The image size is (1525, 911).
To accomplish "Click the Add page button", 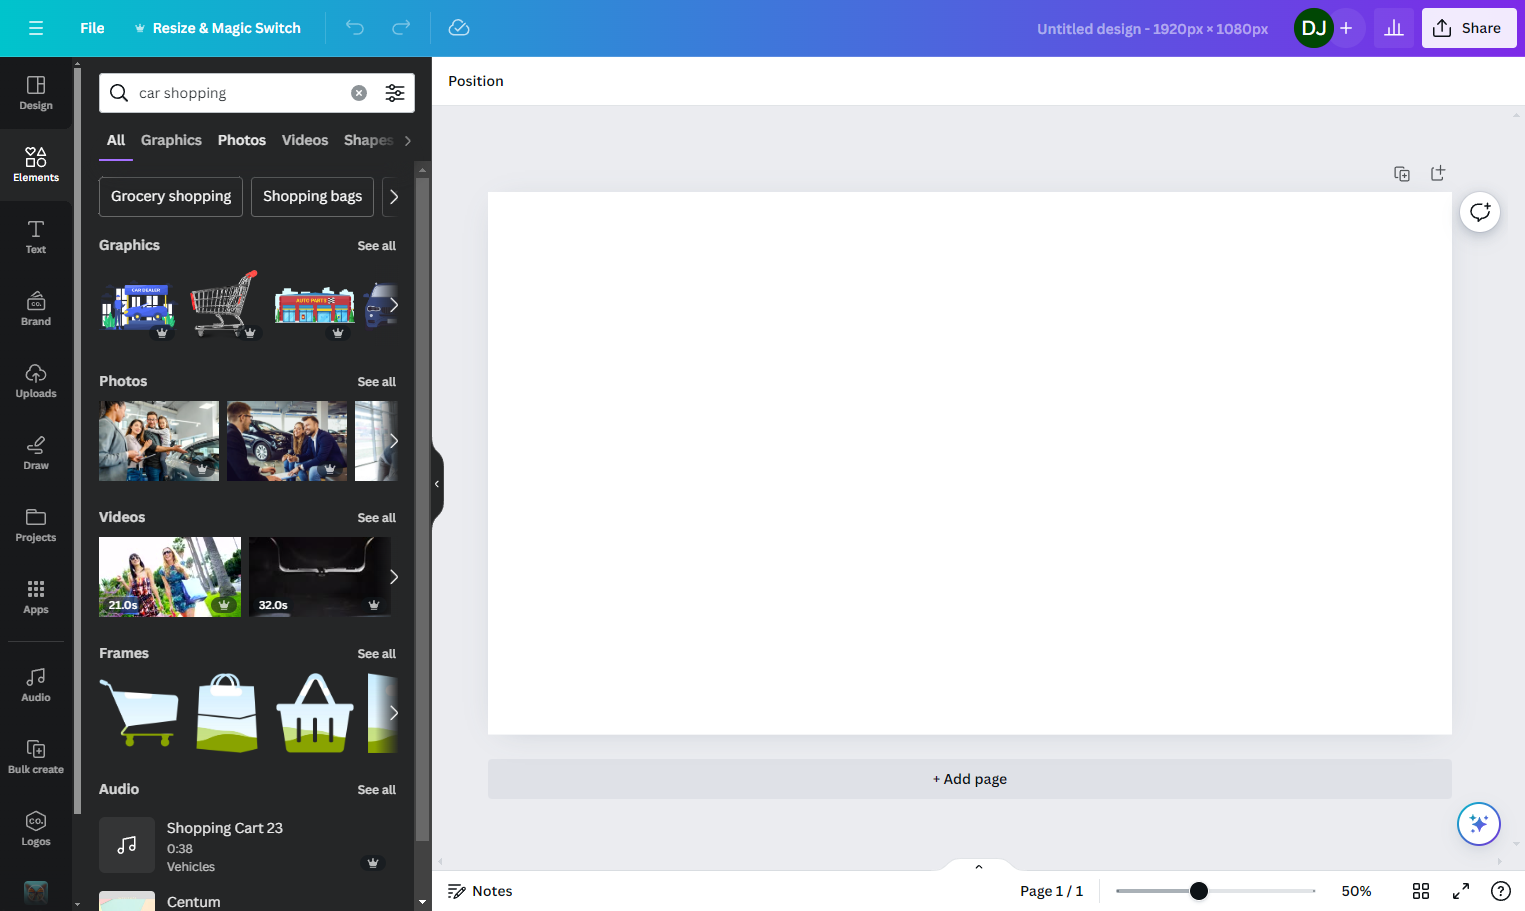I will tap(970, 779).
